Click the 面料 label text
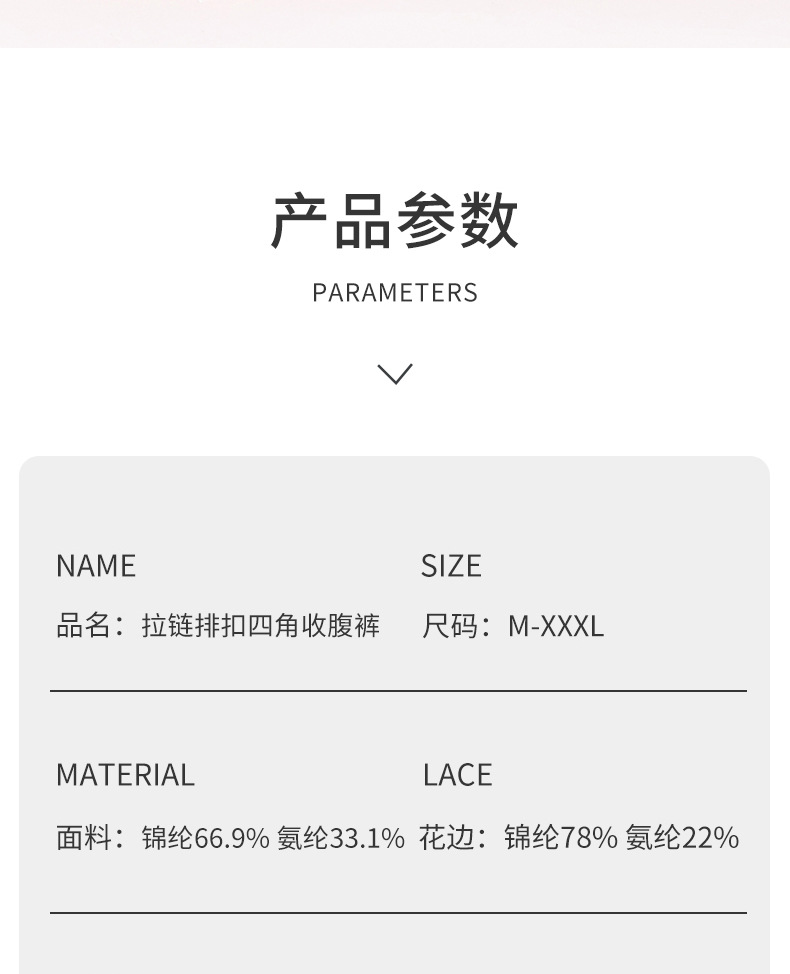The image size is (790, 974). click(x=82, y=837)
